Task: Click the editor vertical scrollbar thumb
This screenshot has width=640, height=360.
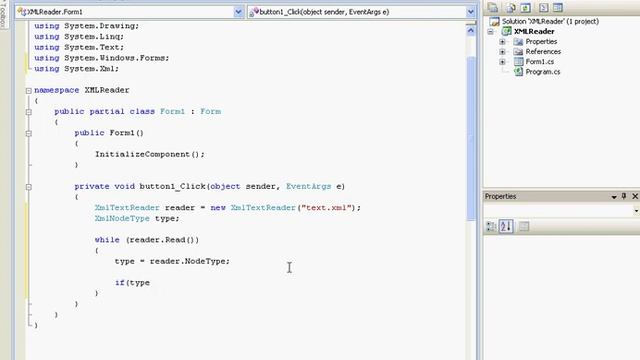Action: pos(471,138)
